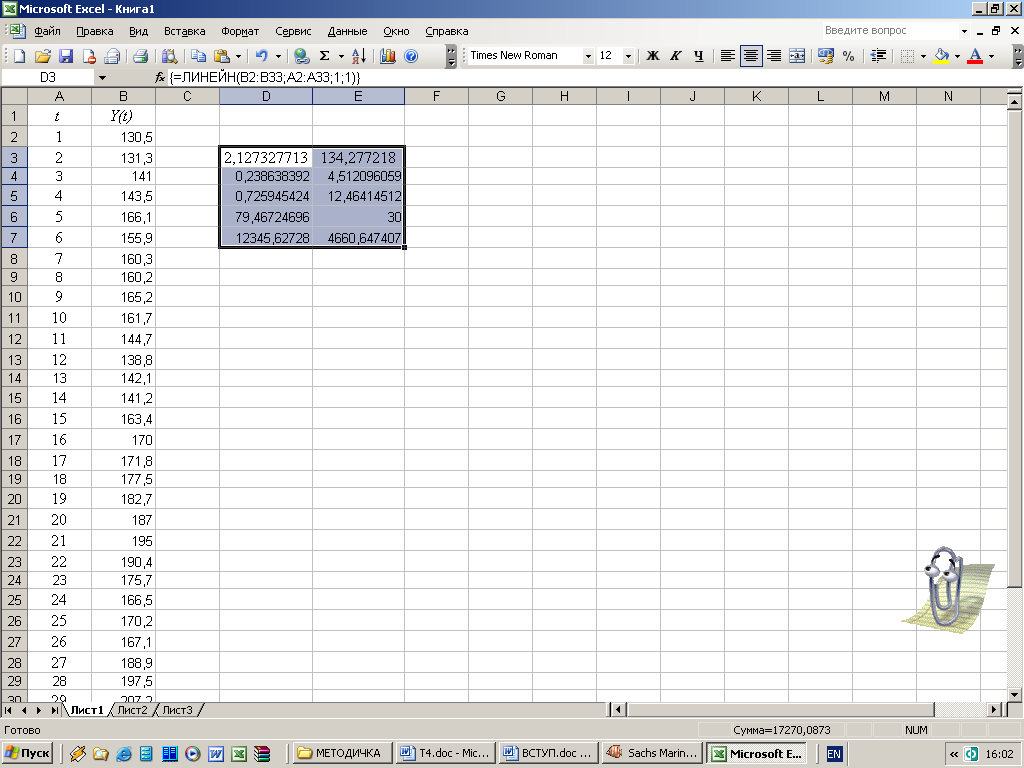Viewport: 1024px width, 768px height.
Task: Click the formula bar with ЛИНЕЙН formula
Action: [x=588, y=77]
